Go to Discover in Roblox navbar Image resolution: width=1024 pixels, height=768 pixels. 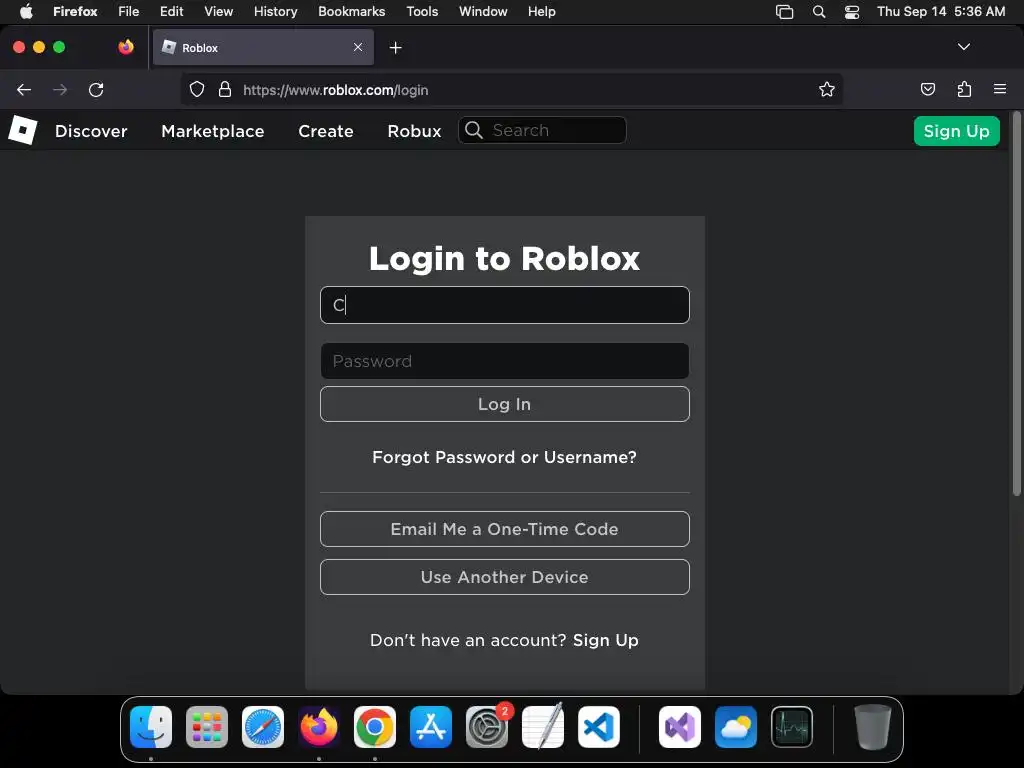click(91, 131)
